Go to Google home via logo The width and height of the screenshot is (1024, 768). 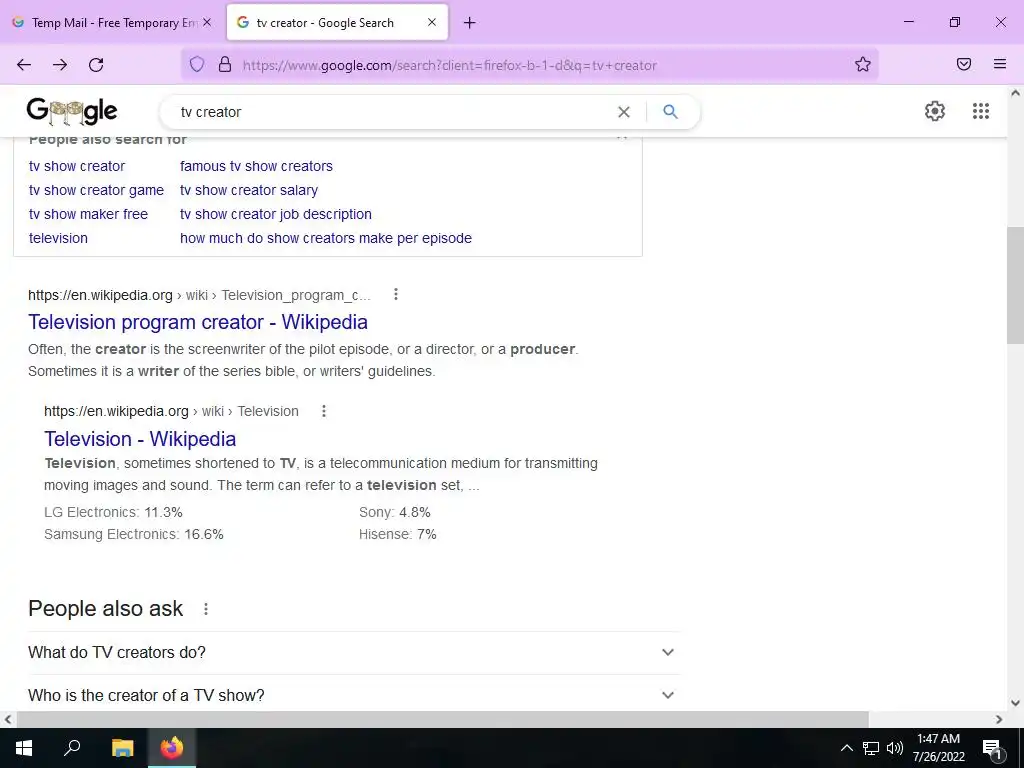tap(72, 112)
